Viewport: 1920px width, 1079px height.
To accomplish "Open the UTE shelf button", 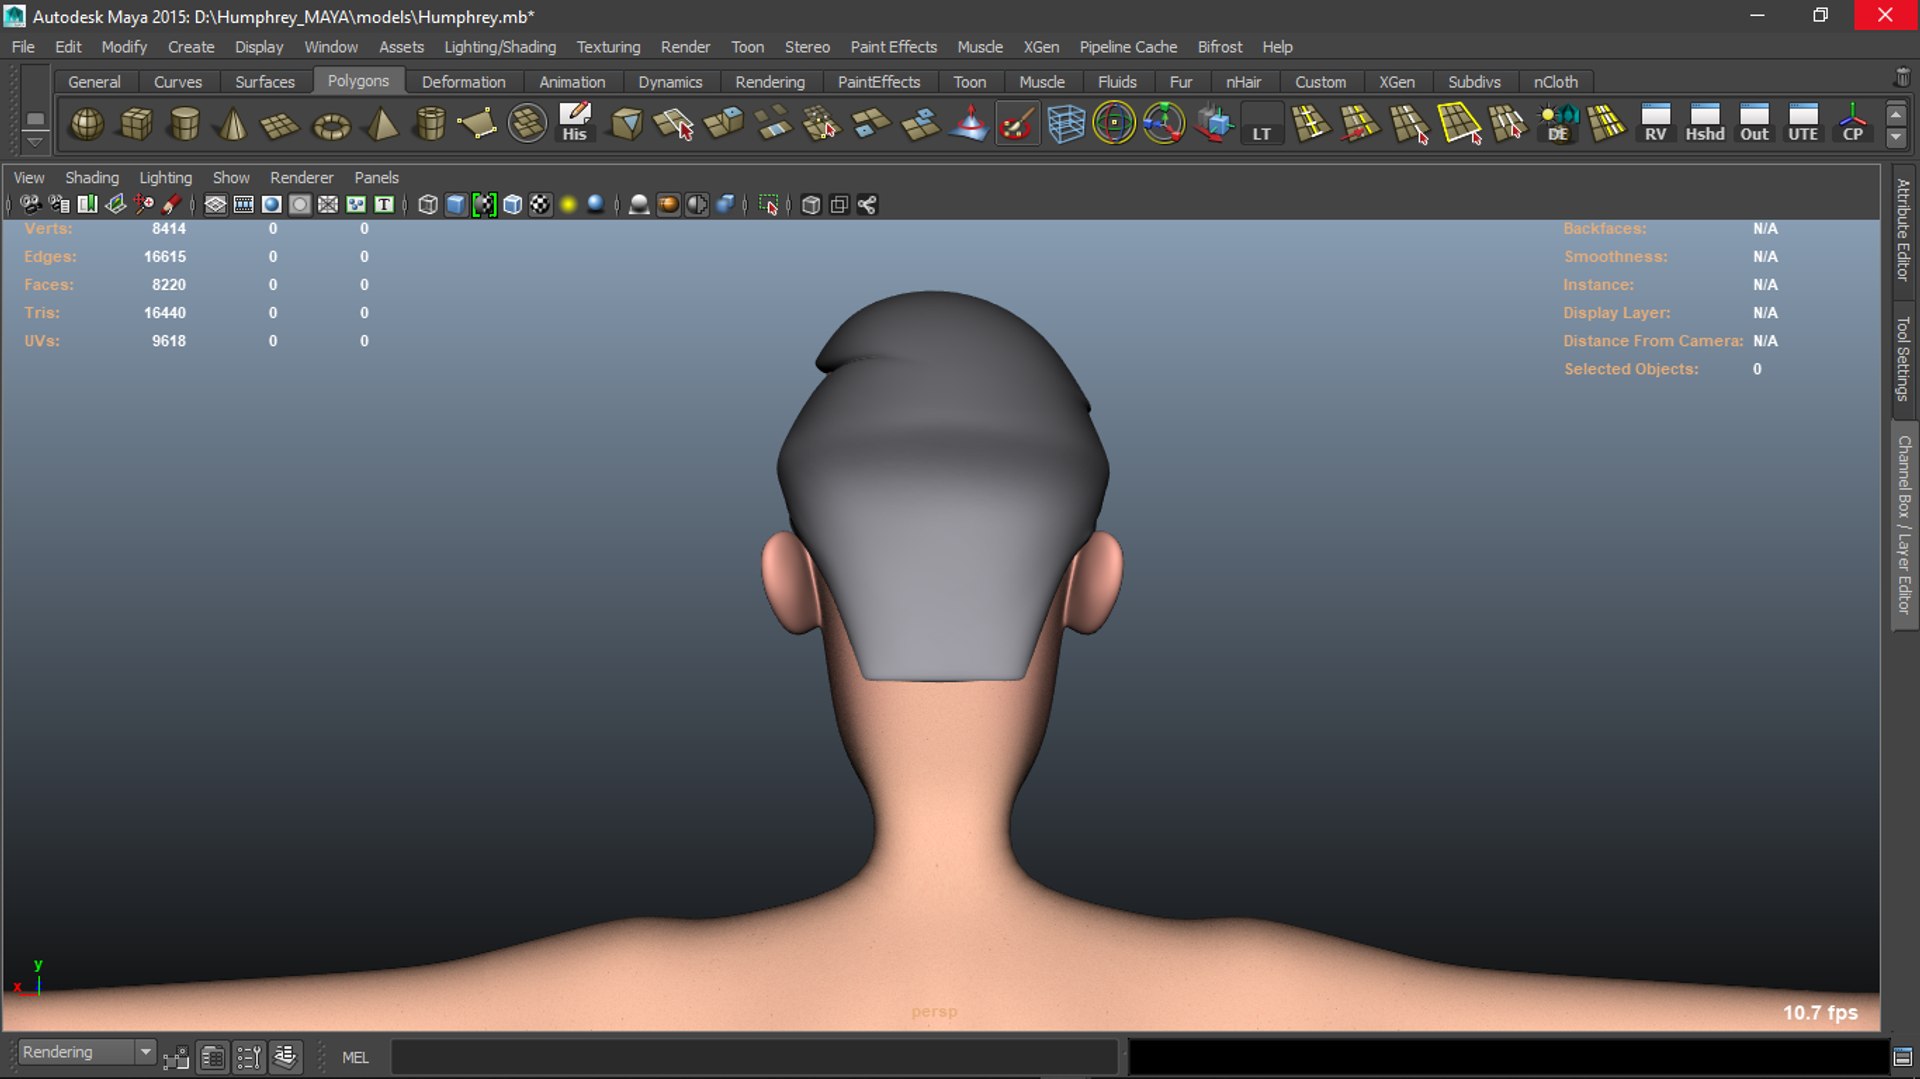I will coord(1803,123).
